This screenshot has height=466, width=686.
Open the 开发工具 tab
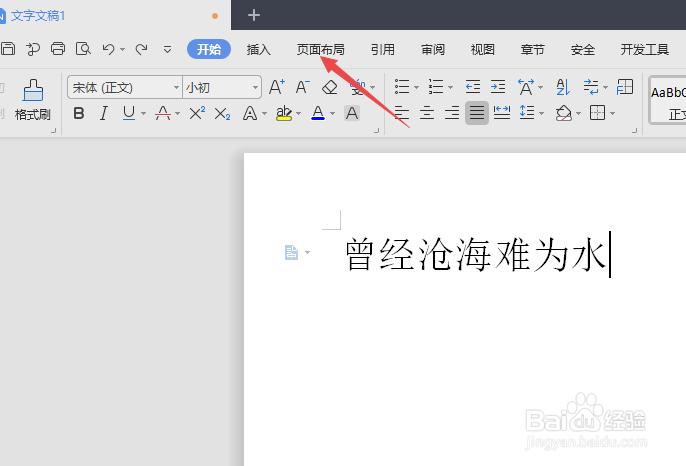pyautogui.click(x=644, y=49)
